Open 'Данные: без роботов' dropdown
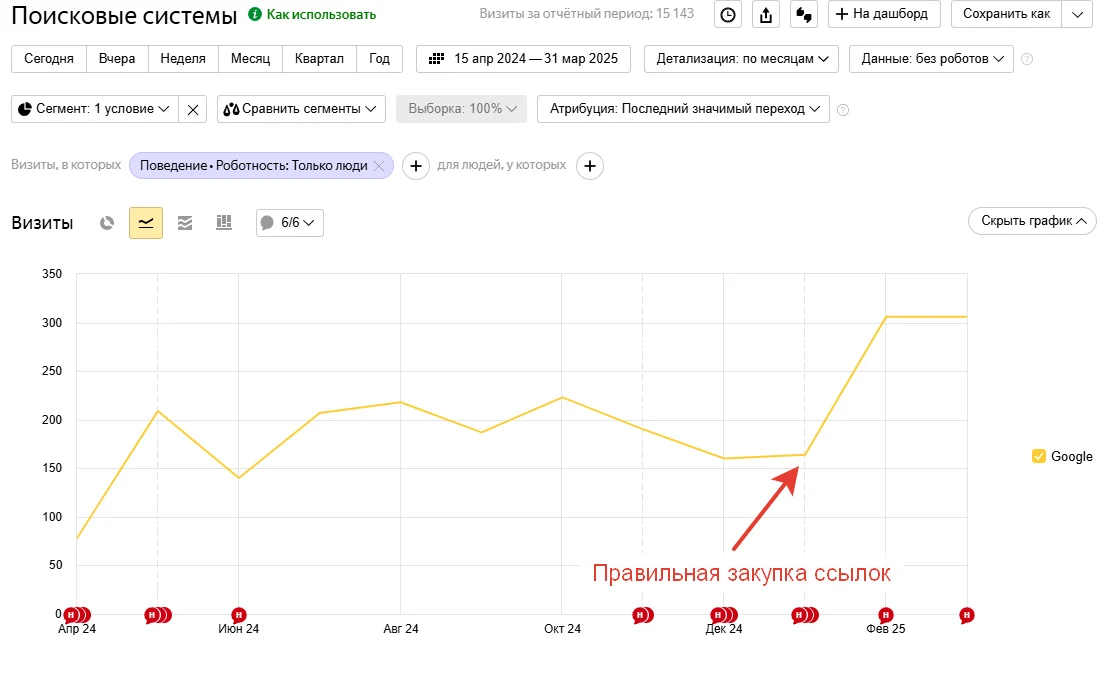 930,59
